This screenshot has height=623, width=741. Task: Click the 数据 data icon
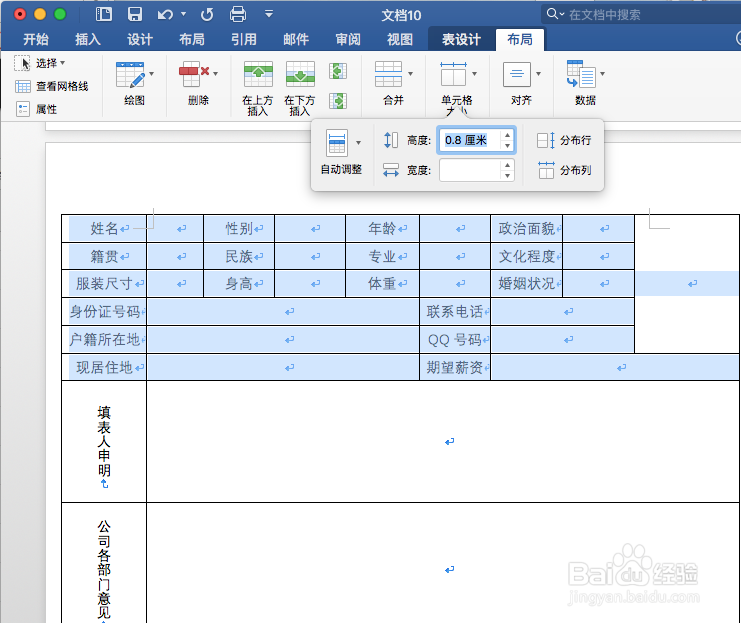581,74
